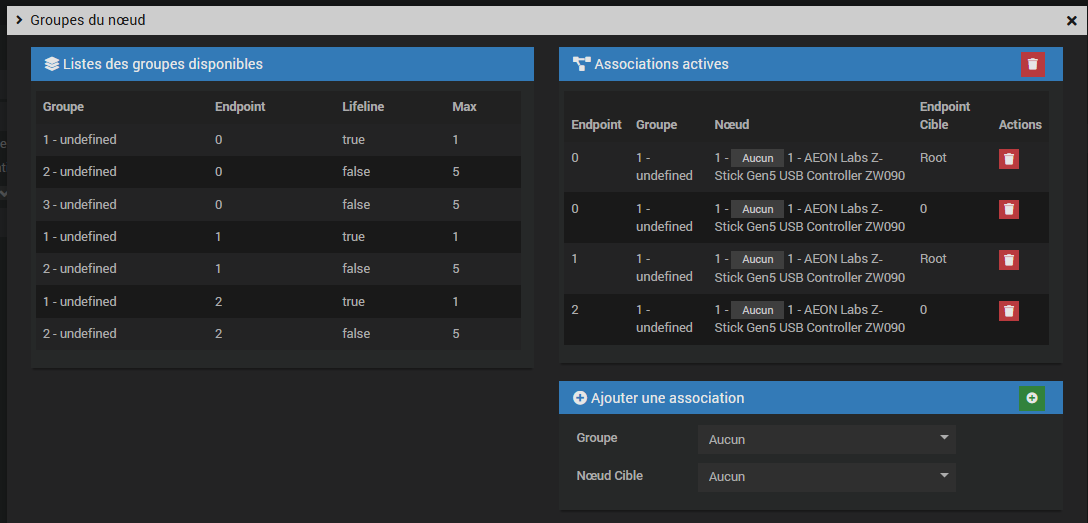The image size is (1088, 523).
Task: Click the Aucun label in endpoint 2 row
Action: coord(757,311)
